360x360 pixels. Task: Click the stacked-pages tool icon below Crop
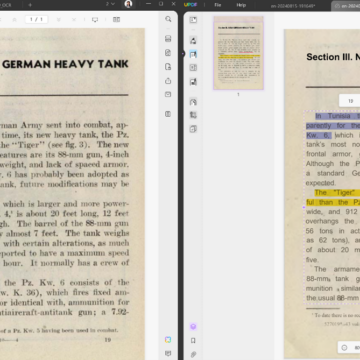coord(193,129)
